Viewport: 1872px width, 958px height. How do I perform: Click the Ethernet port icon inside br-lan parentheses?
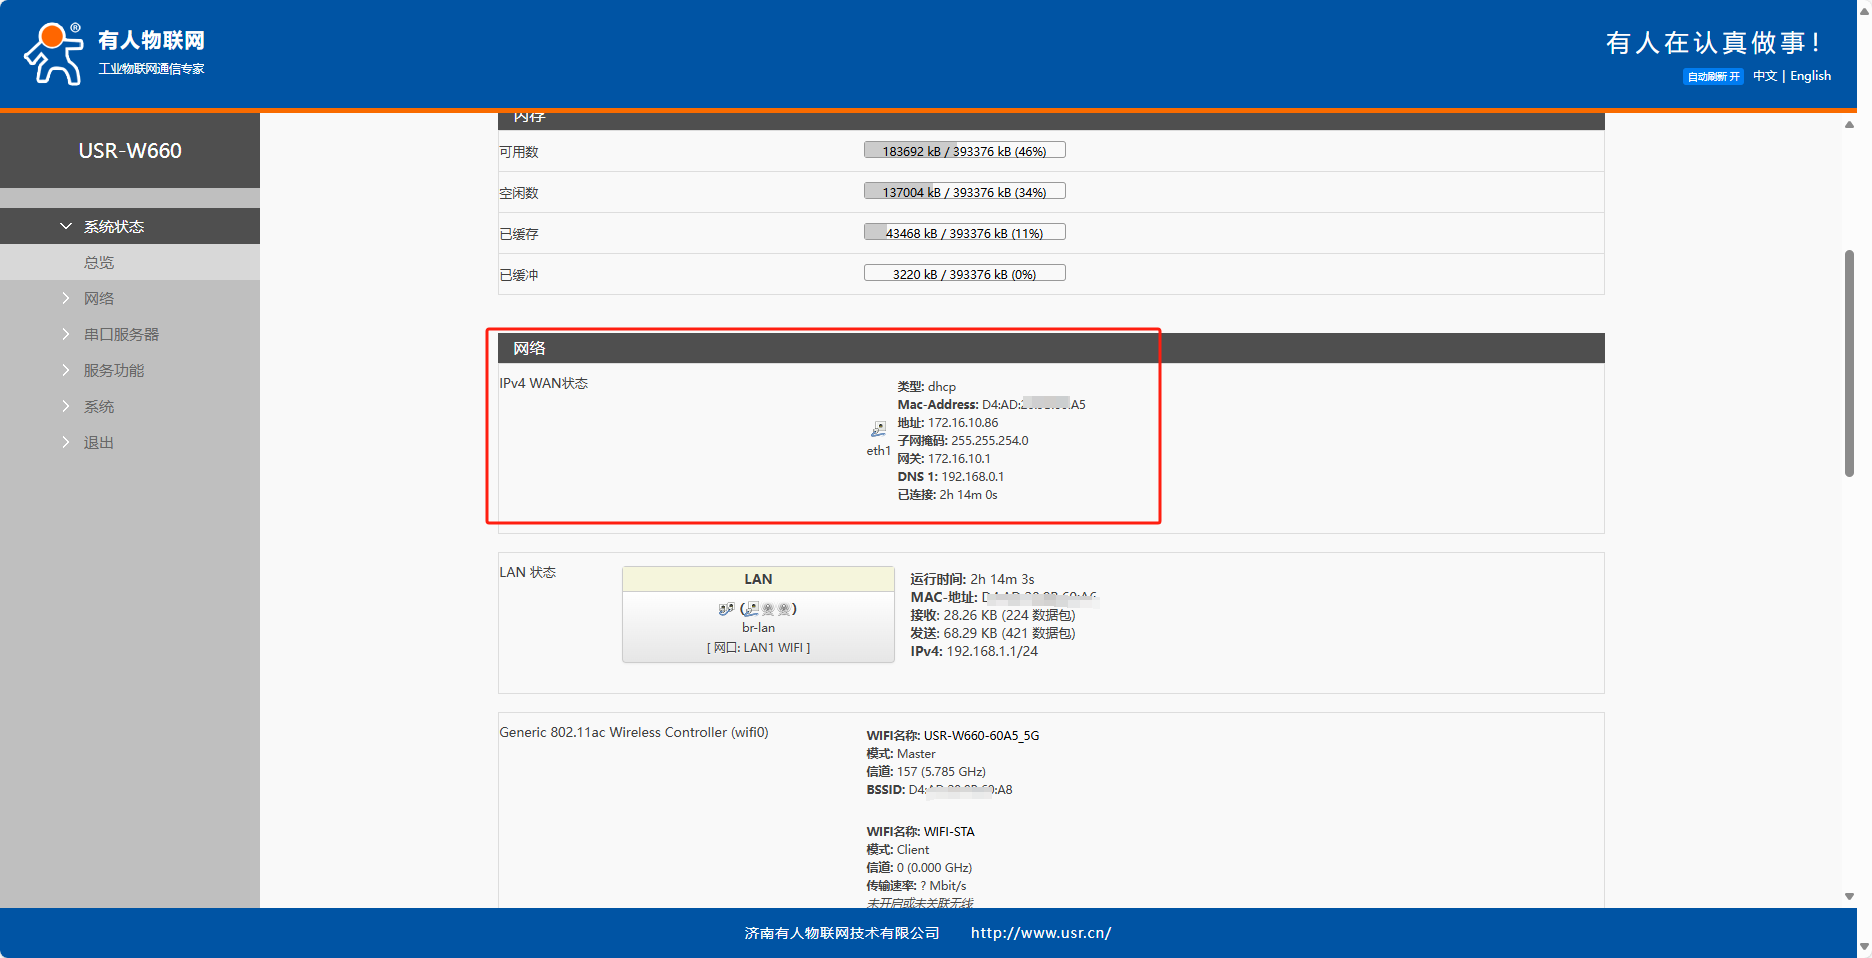pos(751,609)
